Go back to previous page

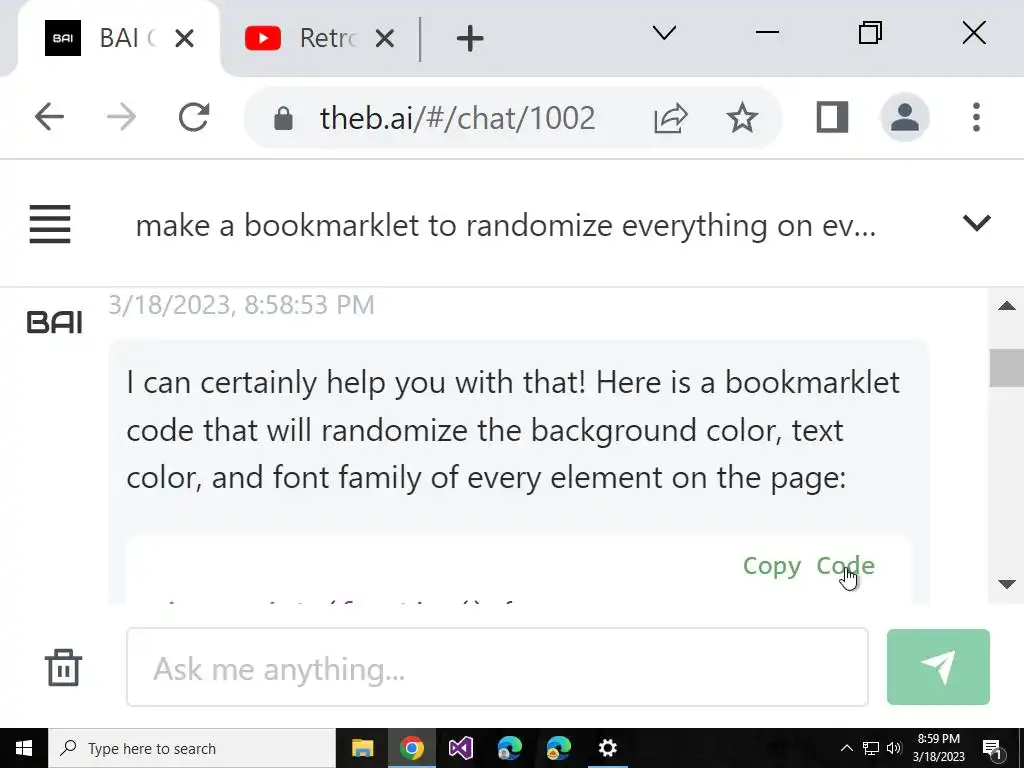tap(50, 118)
